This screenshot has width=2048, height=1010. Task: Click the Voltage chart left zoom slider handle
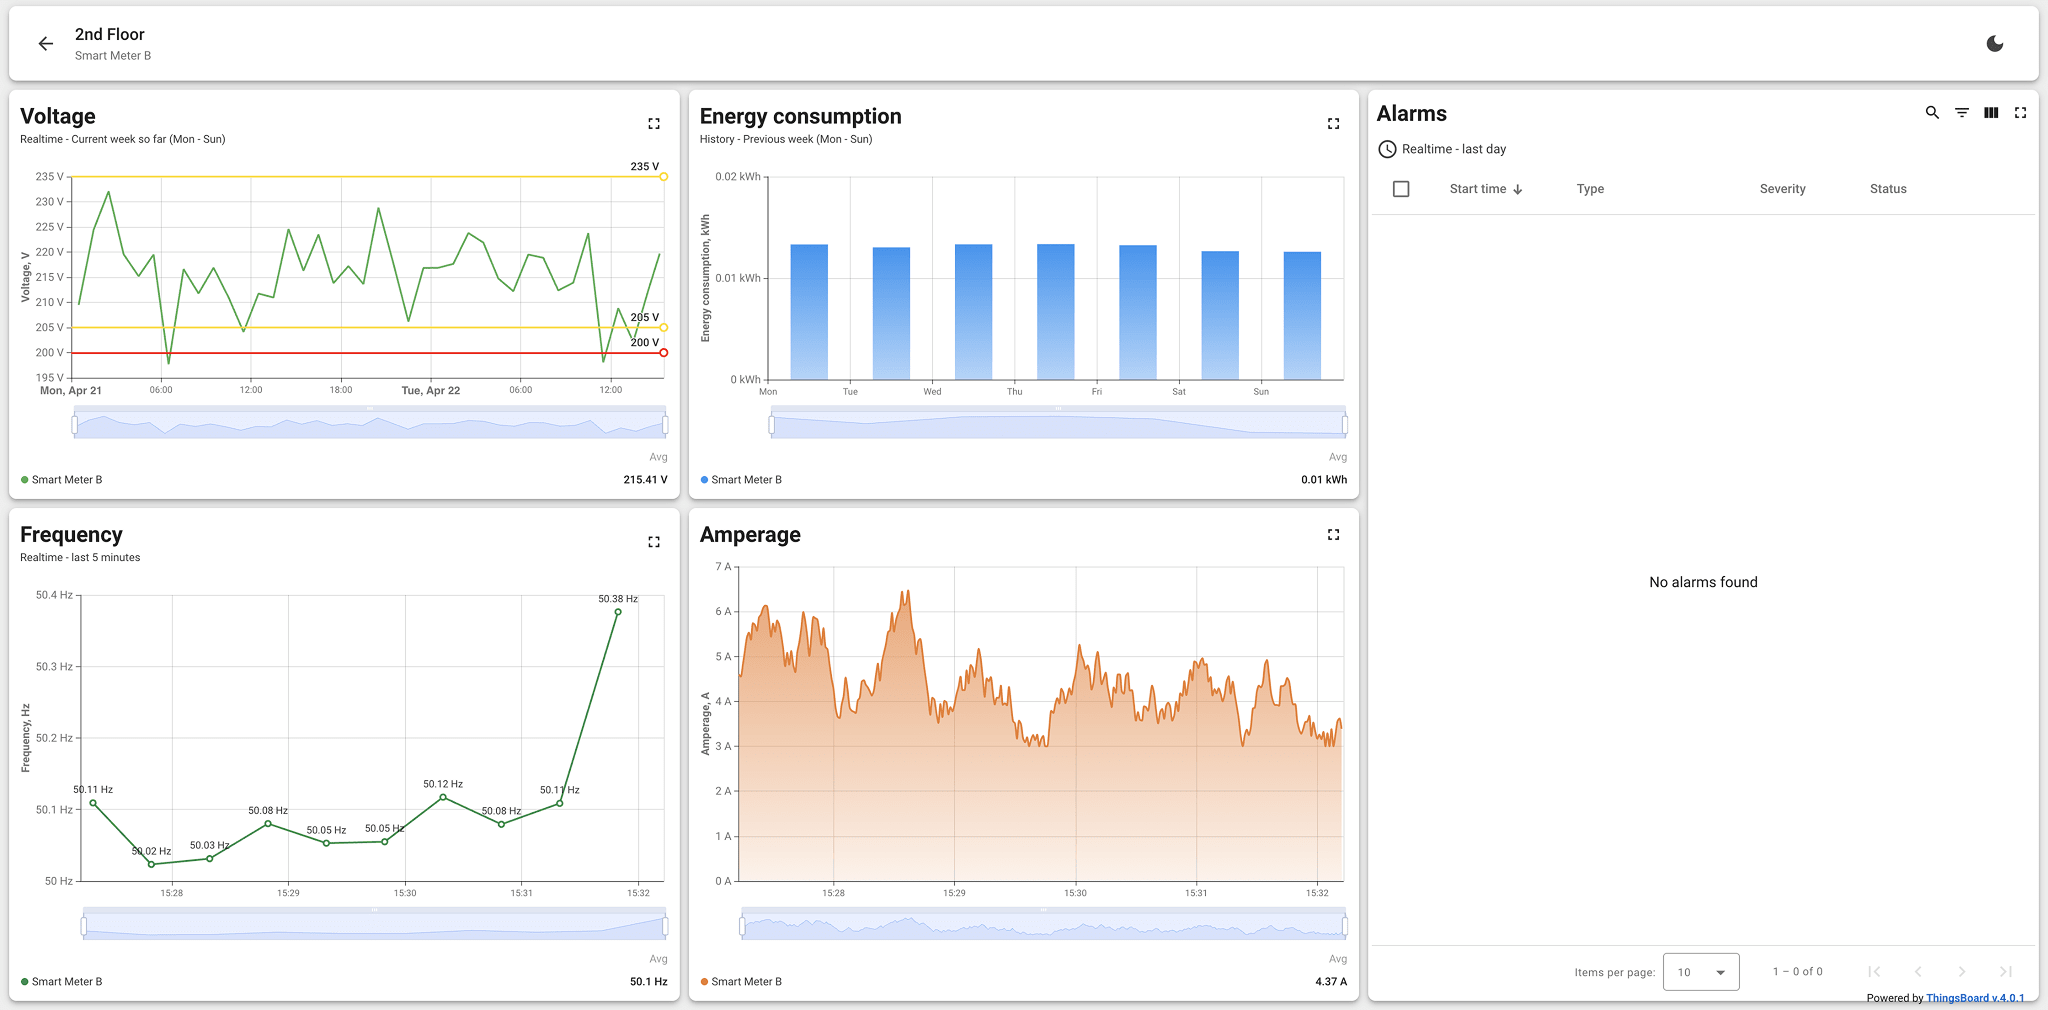pos(75,425)
